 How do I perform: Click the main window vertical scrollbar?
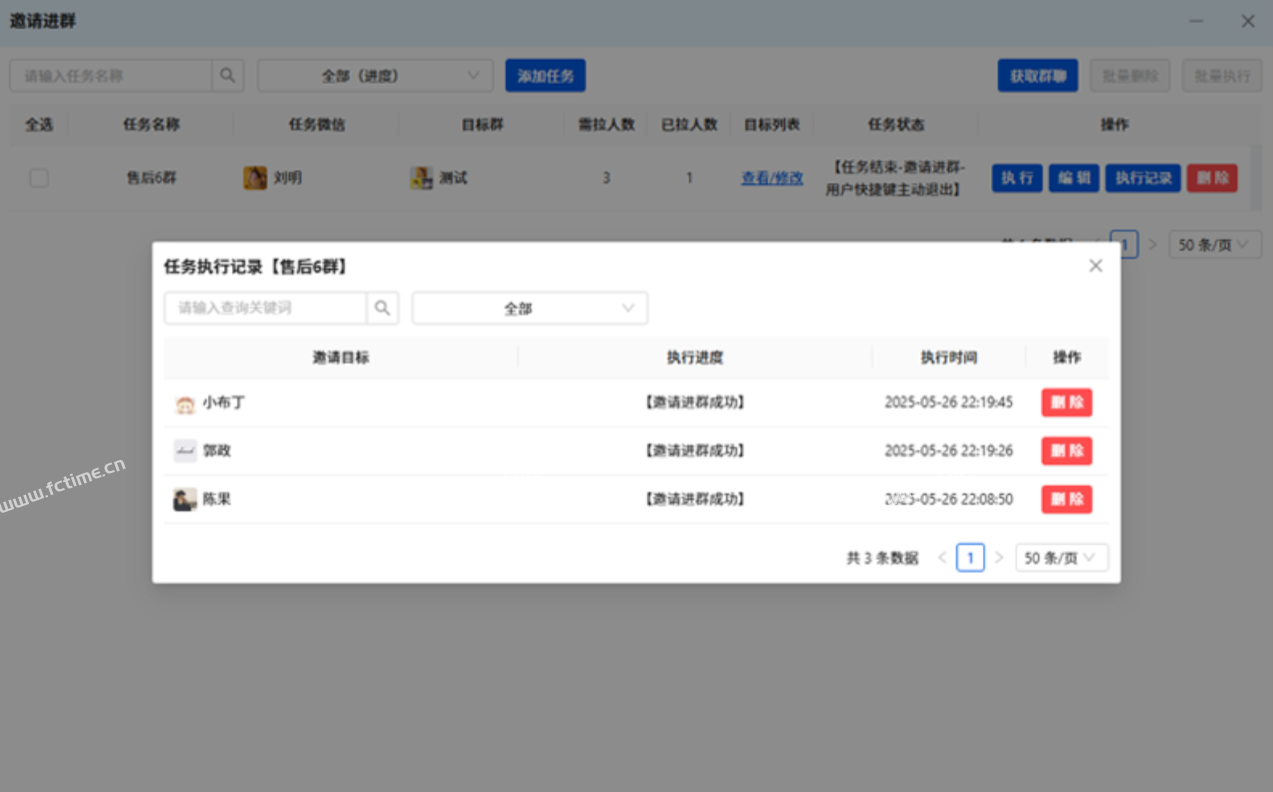[x=1256, y=178]
